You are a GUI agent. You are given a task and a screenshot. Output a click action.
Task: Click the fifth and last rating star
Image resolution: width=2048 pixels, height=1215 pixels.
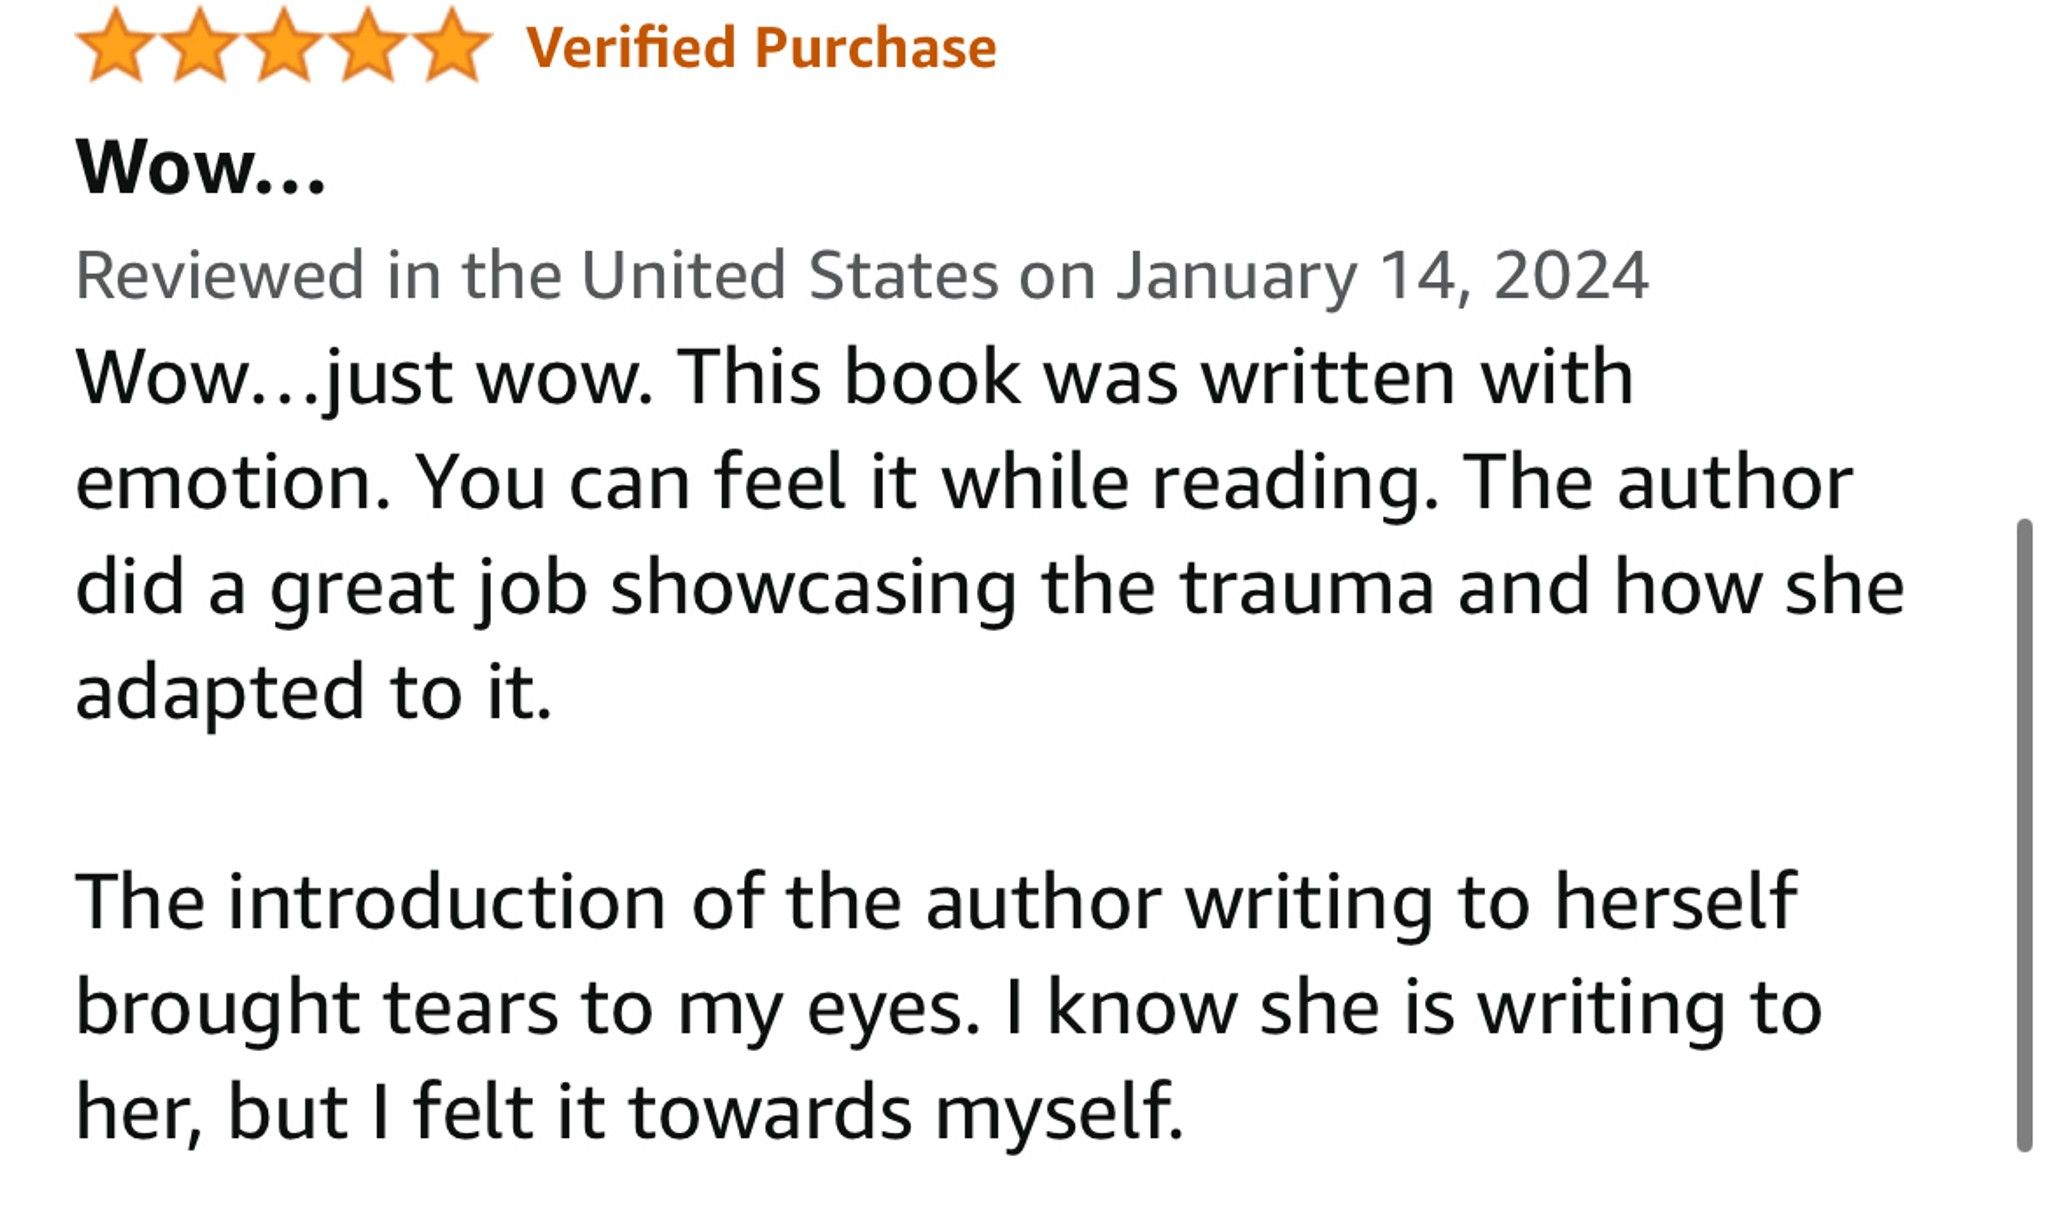pyautogui.click(x=452, y=46)
